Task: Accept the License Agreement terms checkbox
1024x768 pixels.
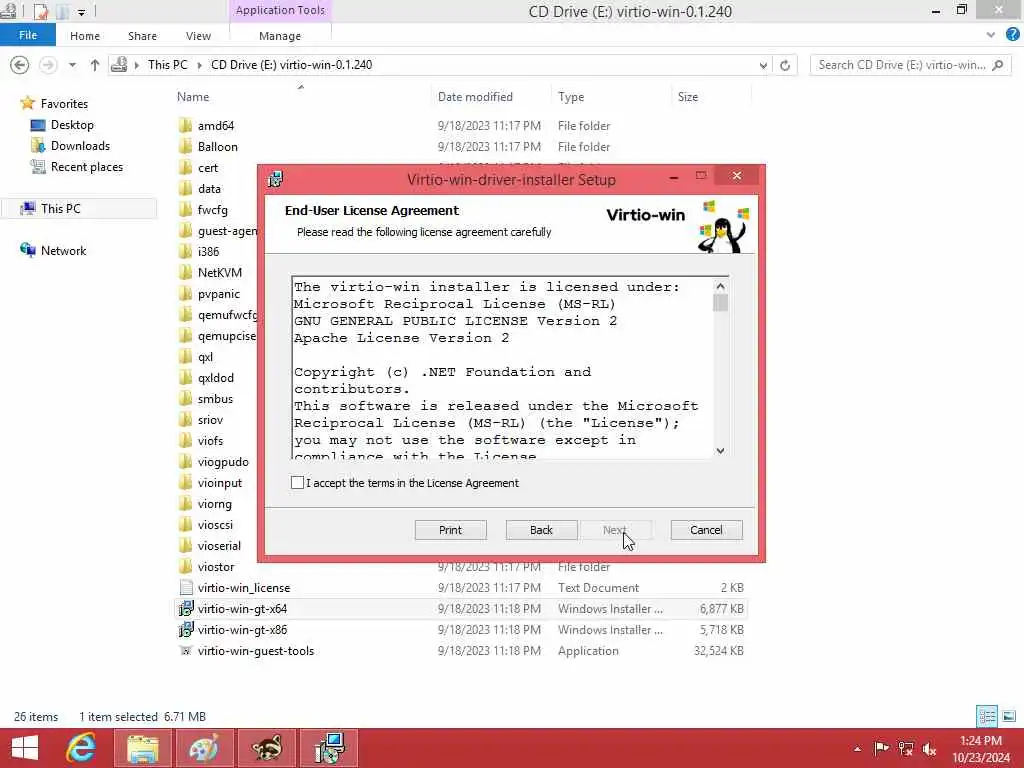Action: coord(297,483)
